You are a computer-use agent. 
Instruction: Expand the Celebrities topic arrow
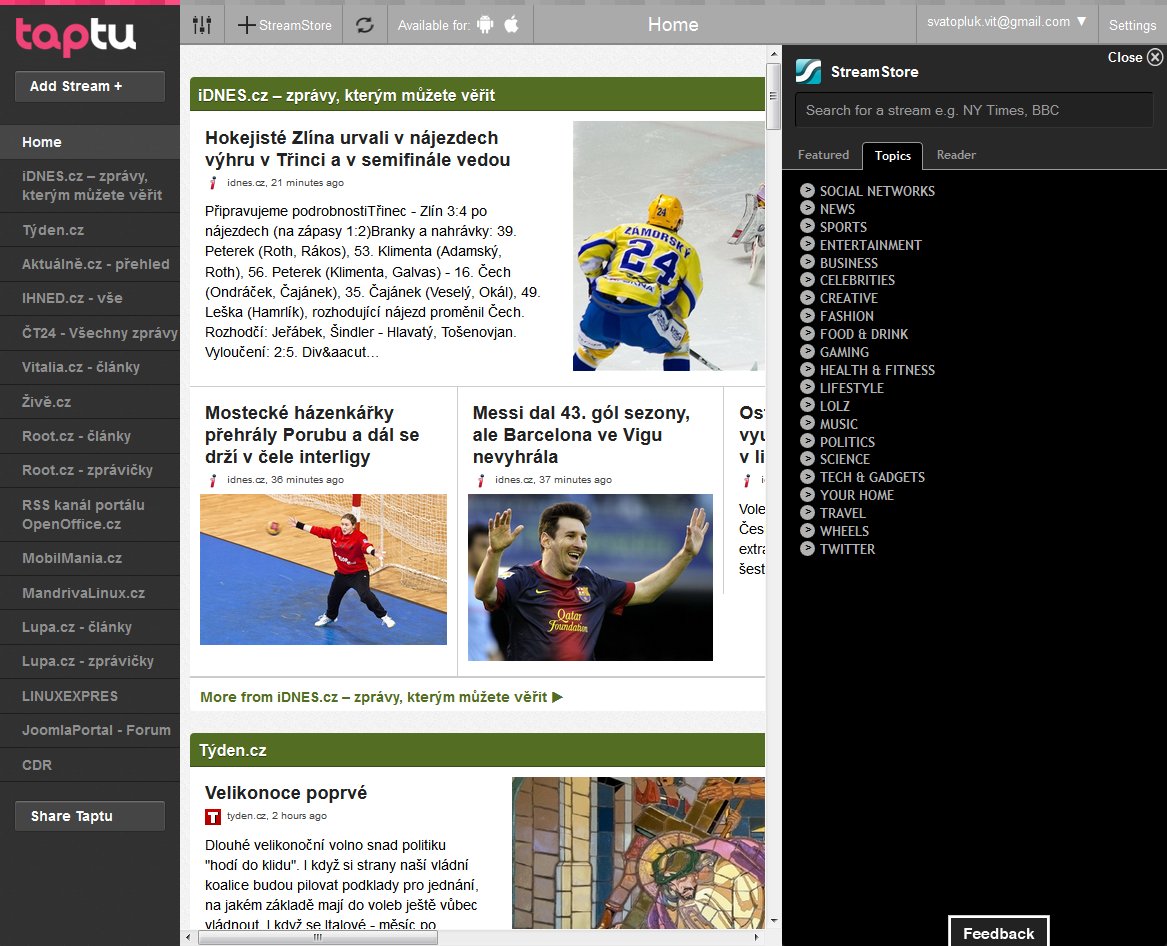(807, 279)
